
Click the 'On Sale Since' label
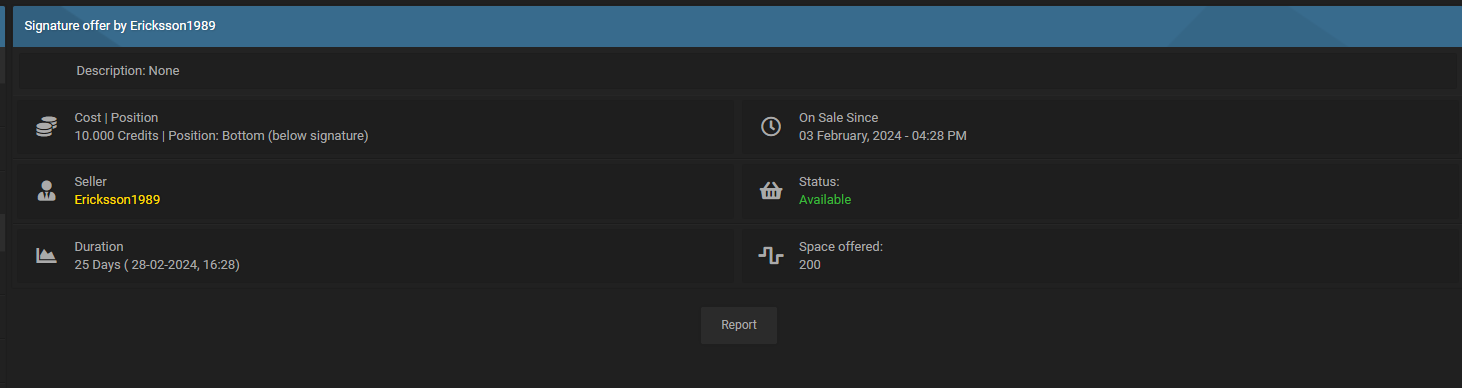[x=838, y=118]
